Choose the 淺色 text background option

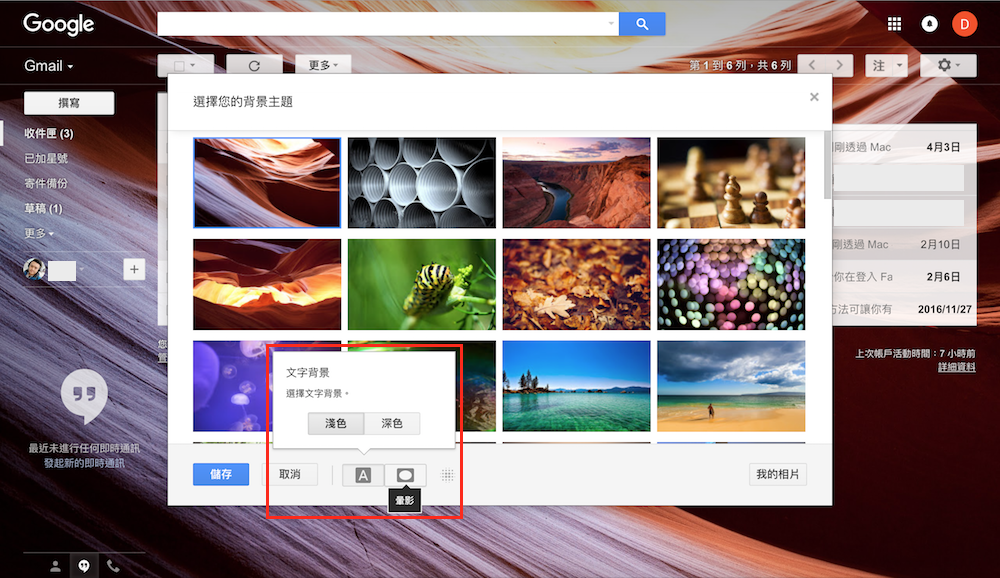point(335,424)
